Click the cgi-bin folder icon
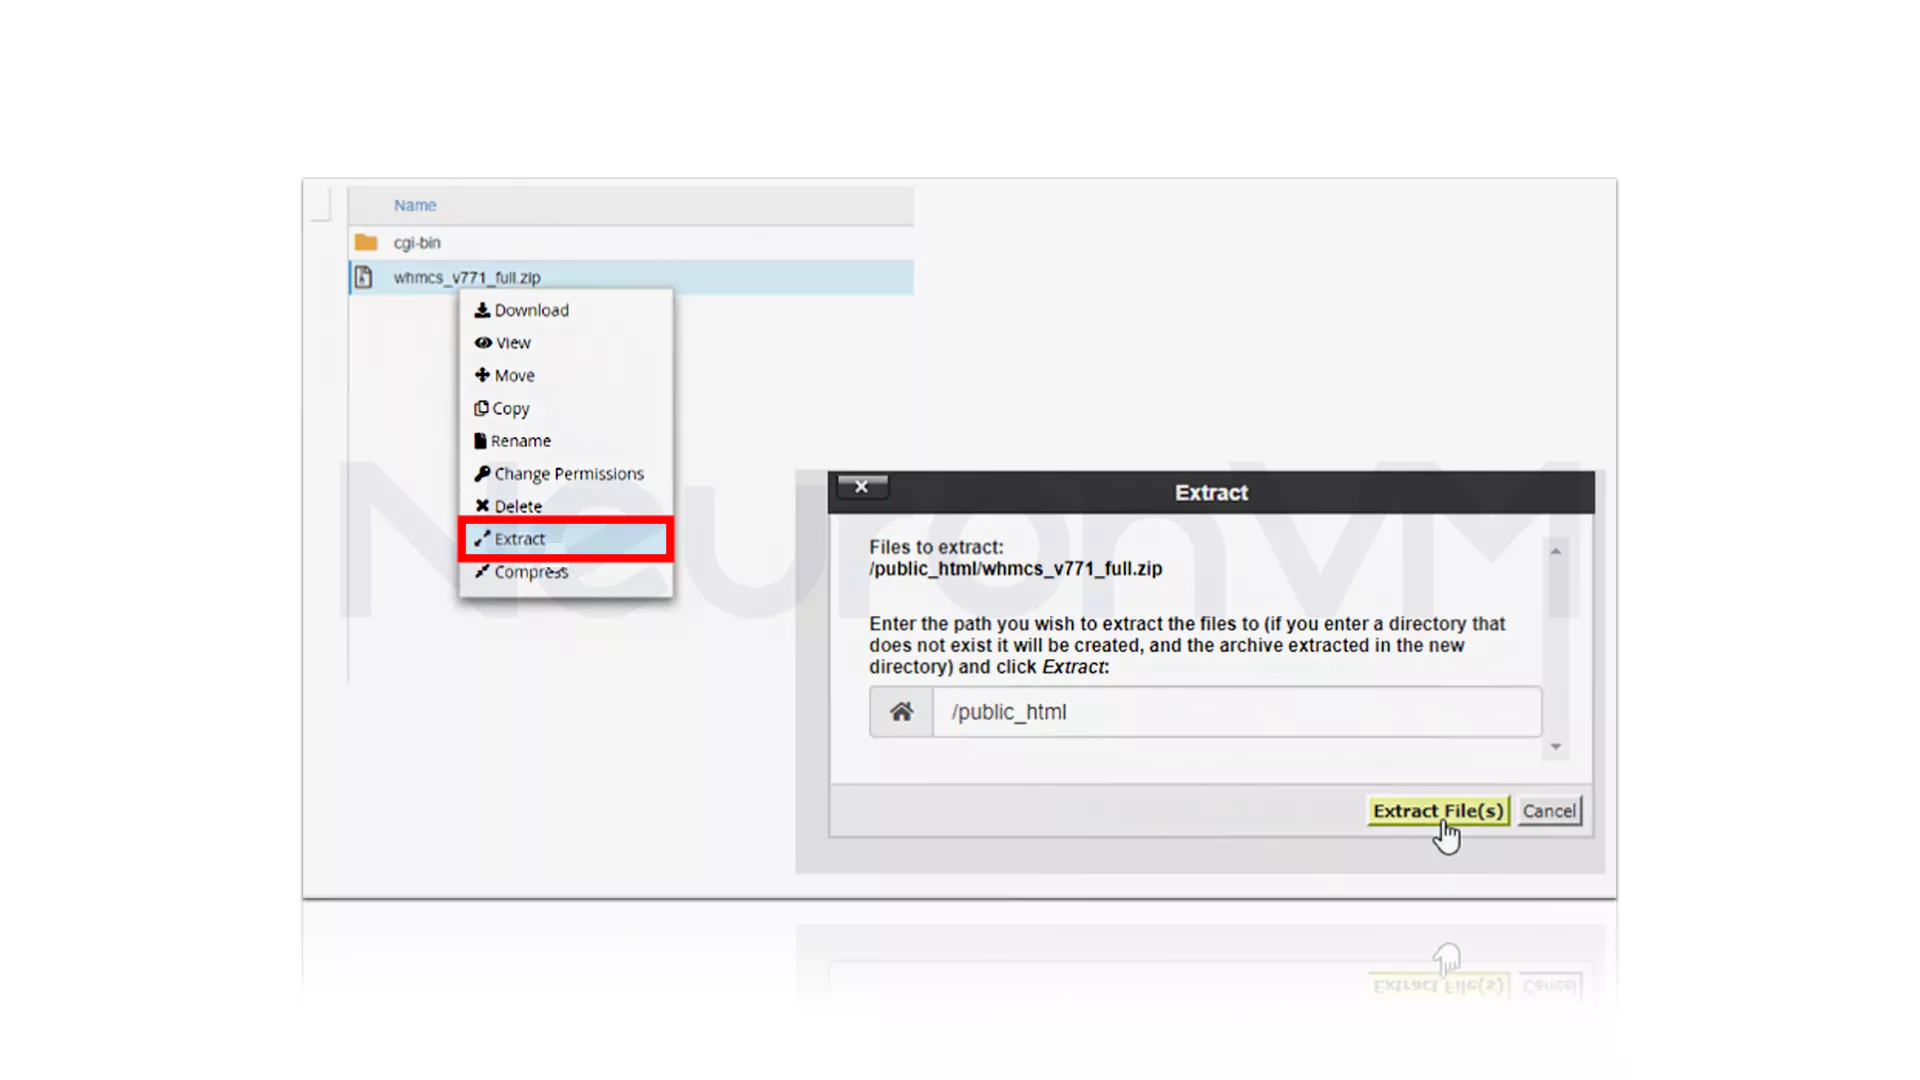Viewport: 1920px width, 1080px height. [x=366, y=242]
